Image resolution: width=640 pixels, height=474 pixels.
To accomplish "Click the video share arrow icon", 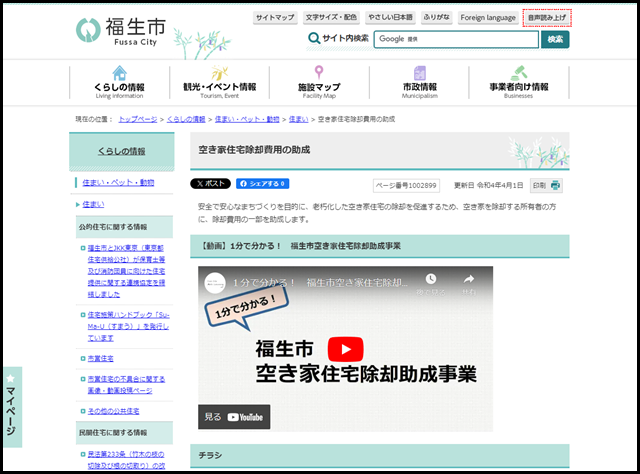I will (x=468, y=280).
